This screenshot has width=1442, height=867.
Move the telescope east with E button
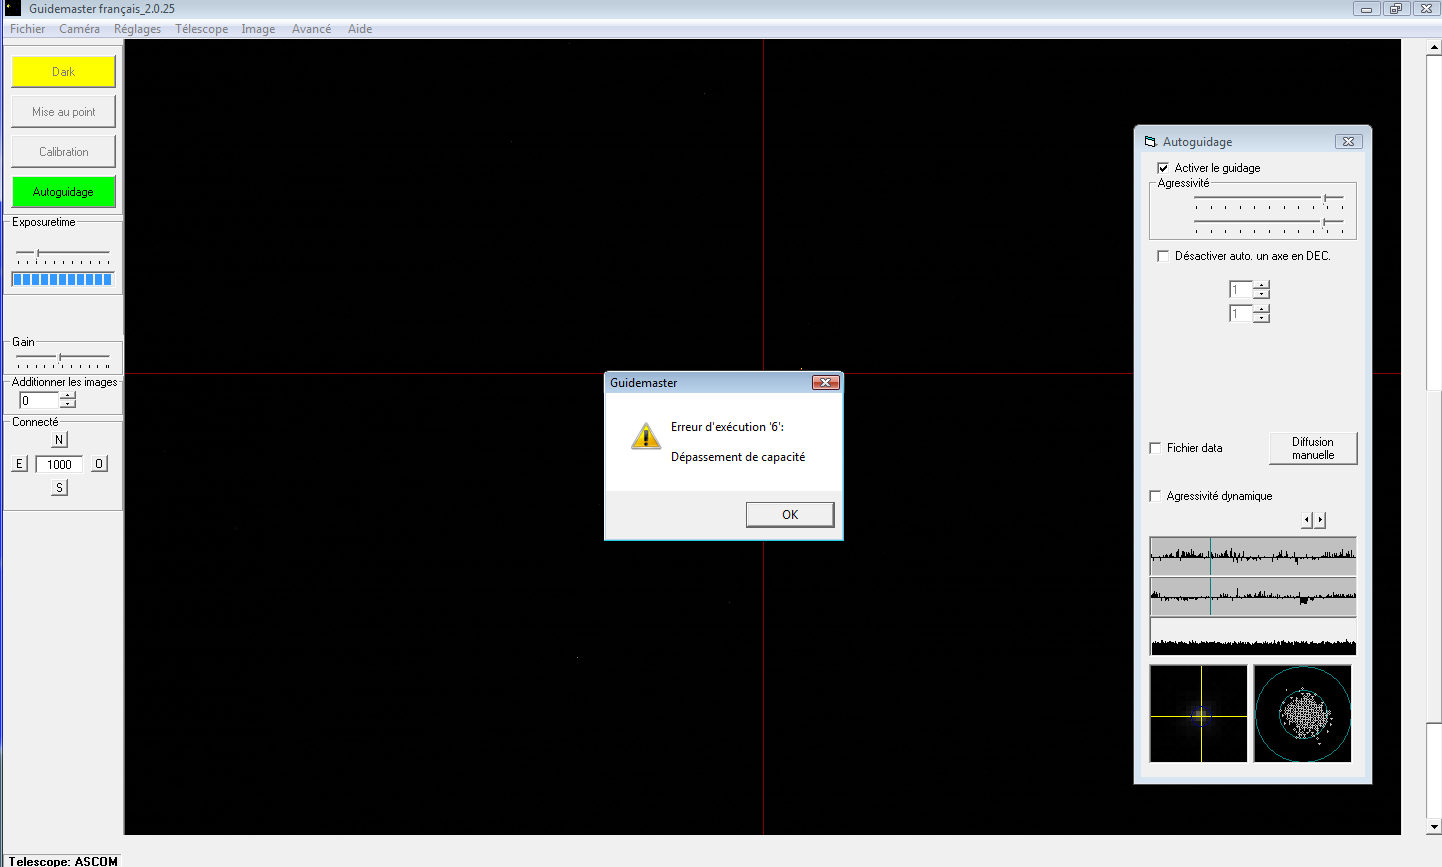click(19, 464)
